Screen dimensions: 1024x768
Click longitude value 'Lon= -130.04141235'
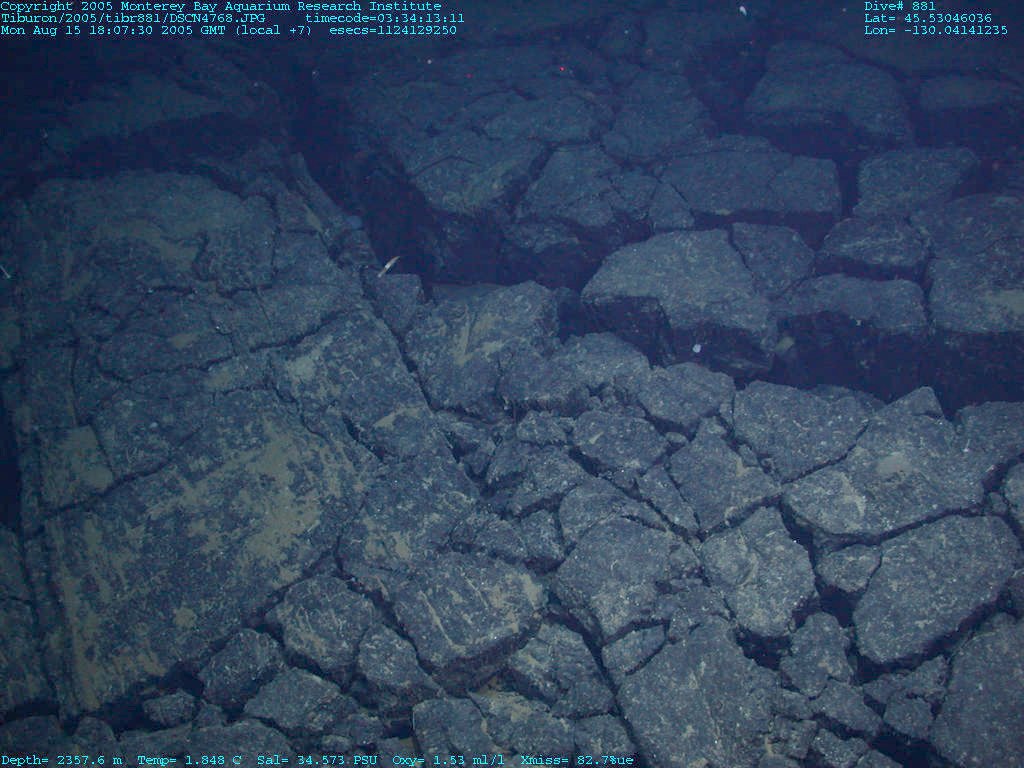[936, 30]
